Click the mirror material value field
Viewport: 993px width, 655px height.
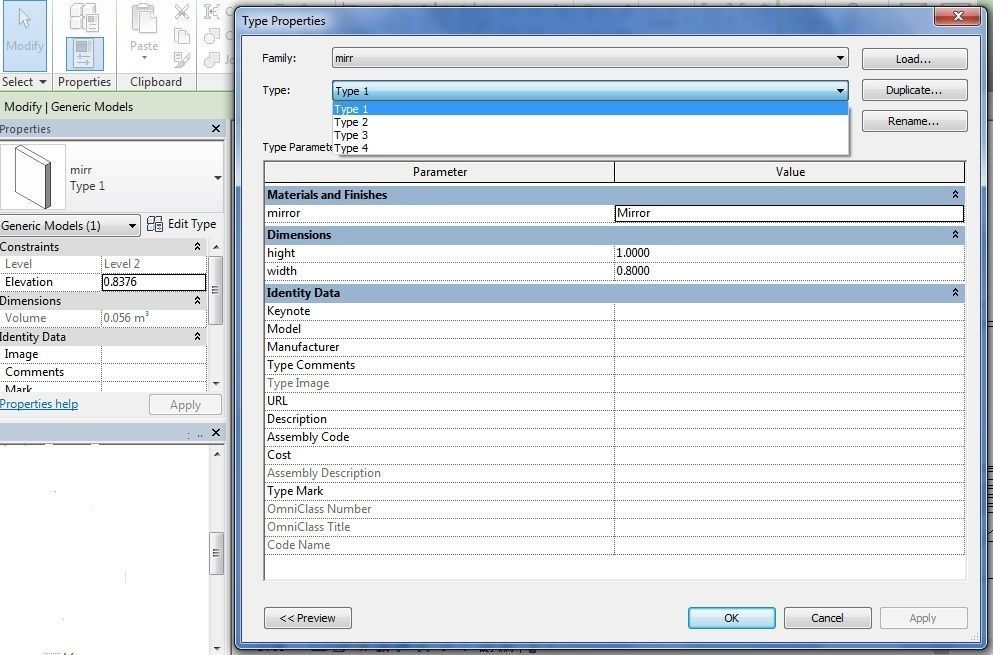point(789,213)
